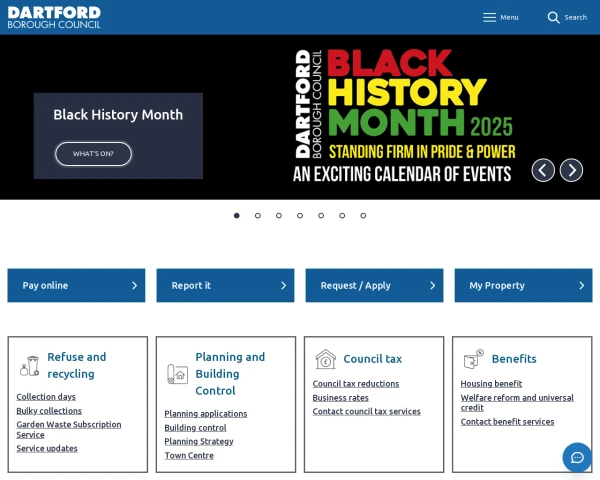600x480 pixels.
Task: Click the chevron on My Property
Action: pyautogui.click(x=582, y=286)
